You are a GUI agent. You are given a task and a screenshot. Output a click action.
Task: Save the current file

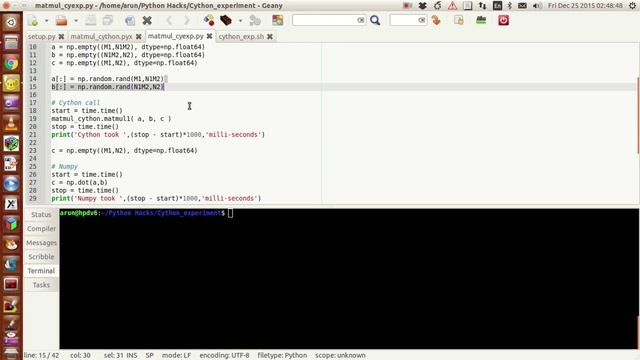(91, 20)
